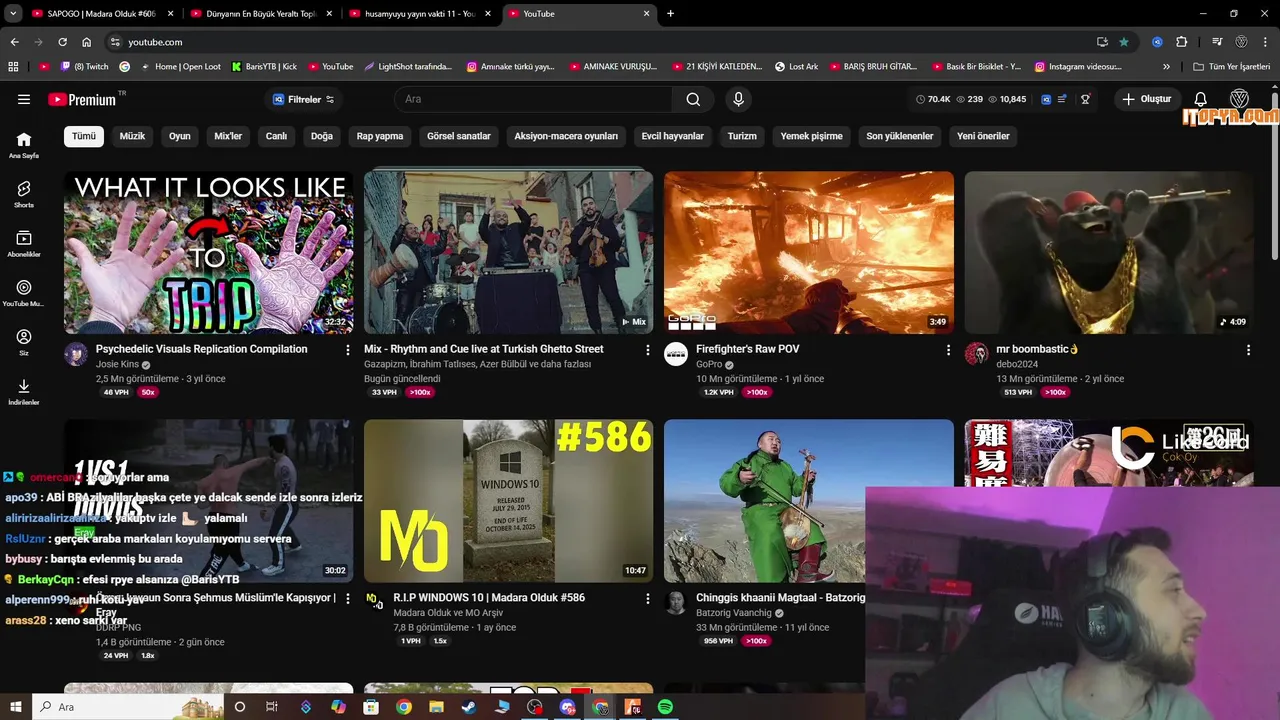This screenshot has width=1280, height=720.
Task: Open the LightShot bookmark
Action: (408, 67)
